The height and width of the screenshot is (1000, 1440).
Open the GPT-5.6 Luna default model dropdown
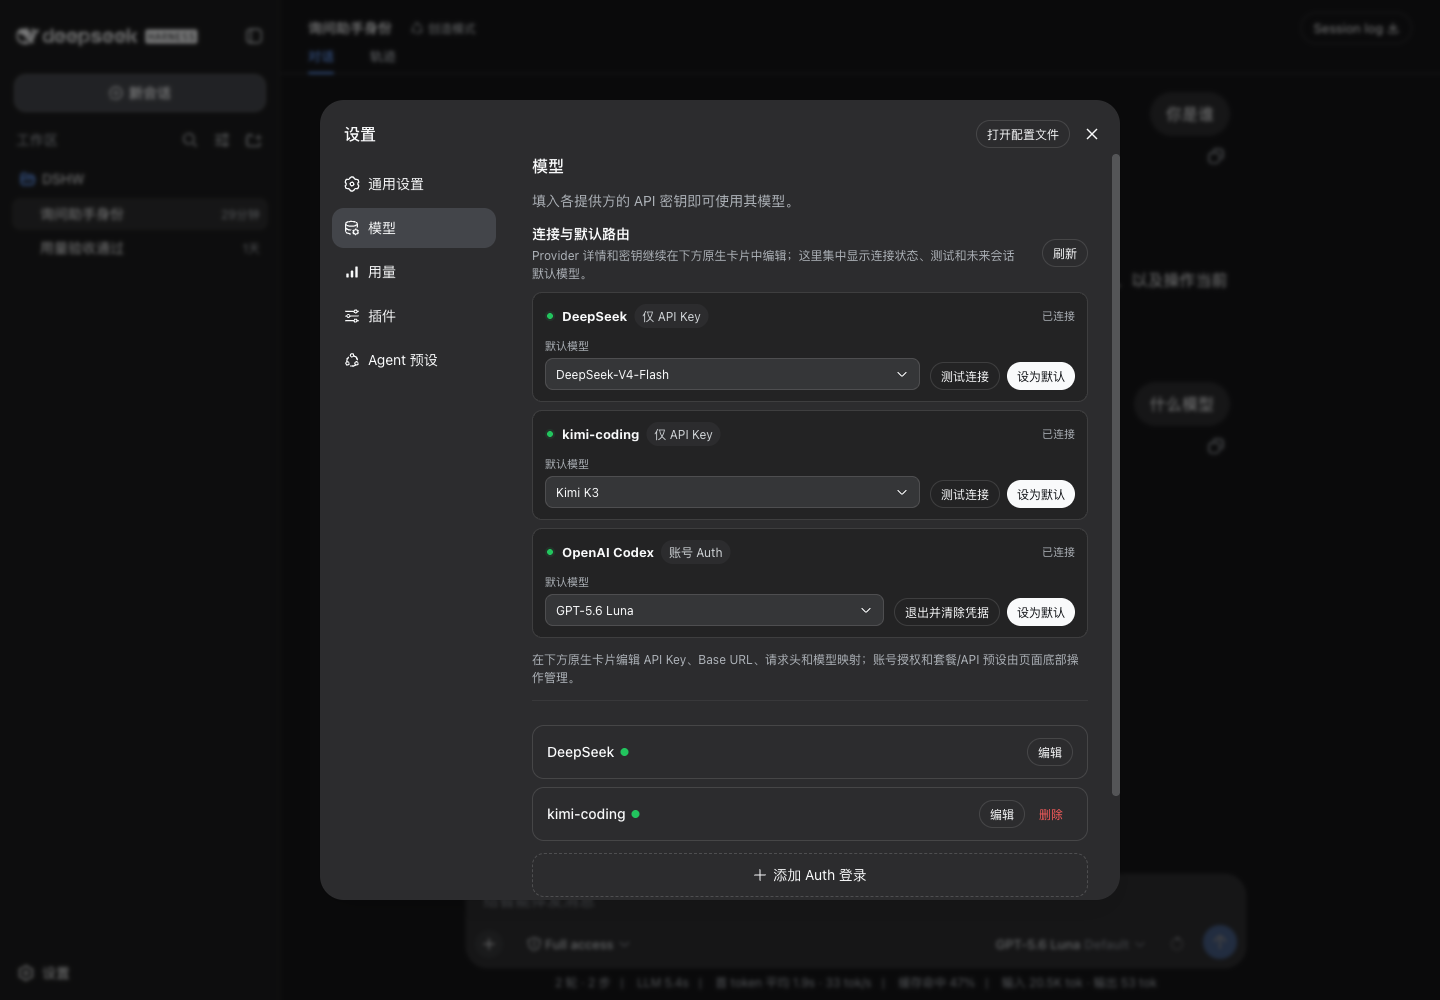[x=714, y=610]
